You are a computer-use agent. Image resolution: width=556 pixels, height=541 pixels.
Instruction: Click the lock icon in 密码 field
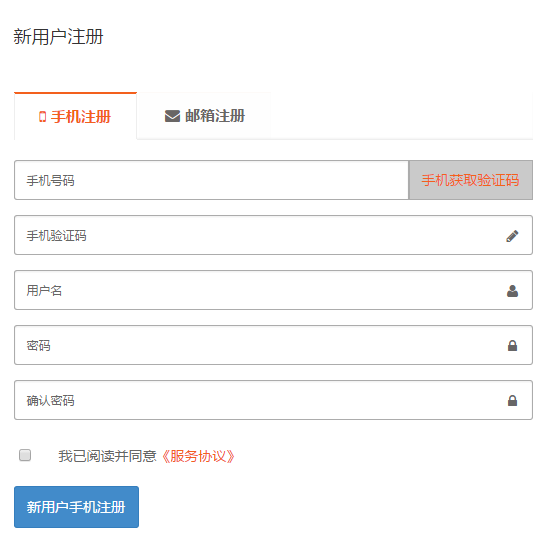click(x=512, y=346)
